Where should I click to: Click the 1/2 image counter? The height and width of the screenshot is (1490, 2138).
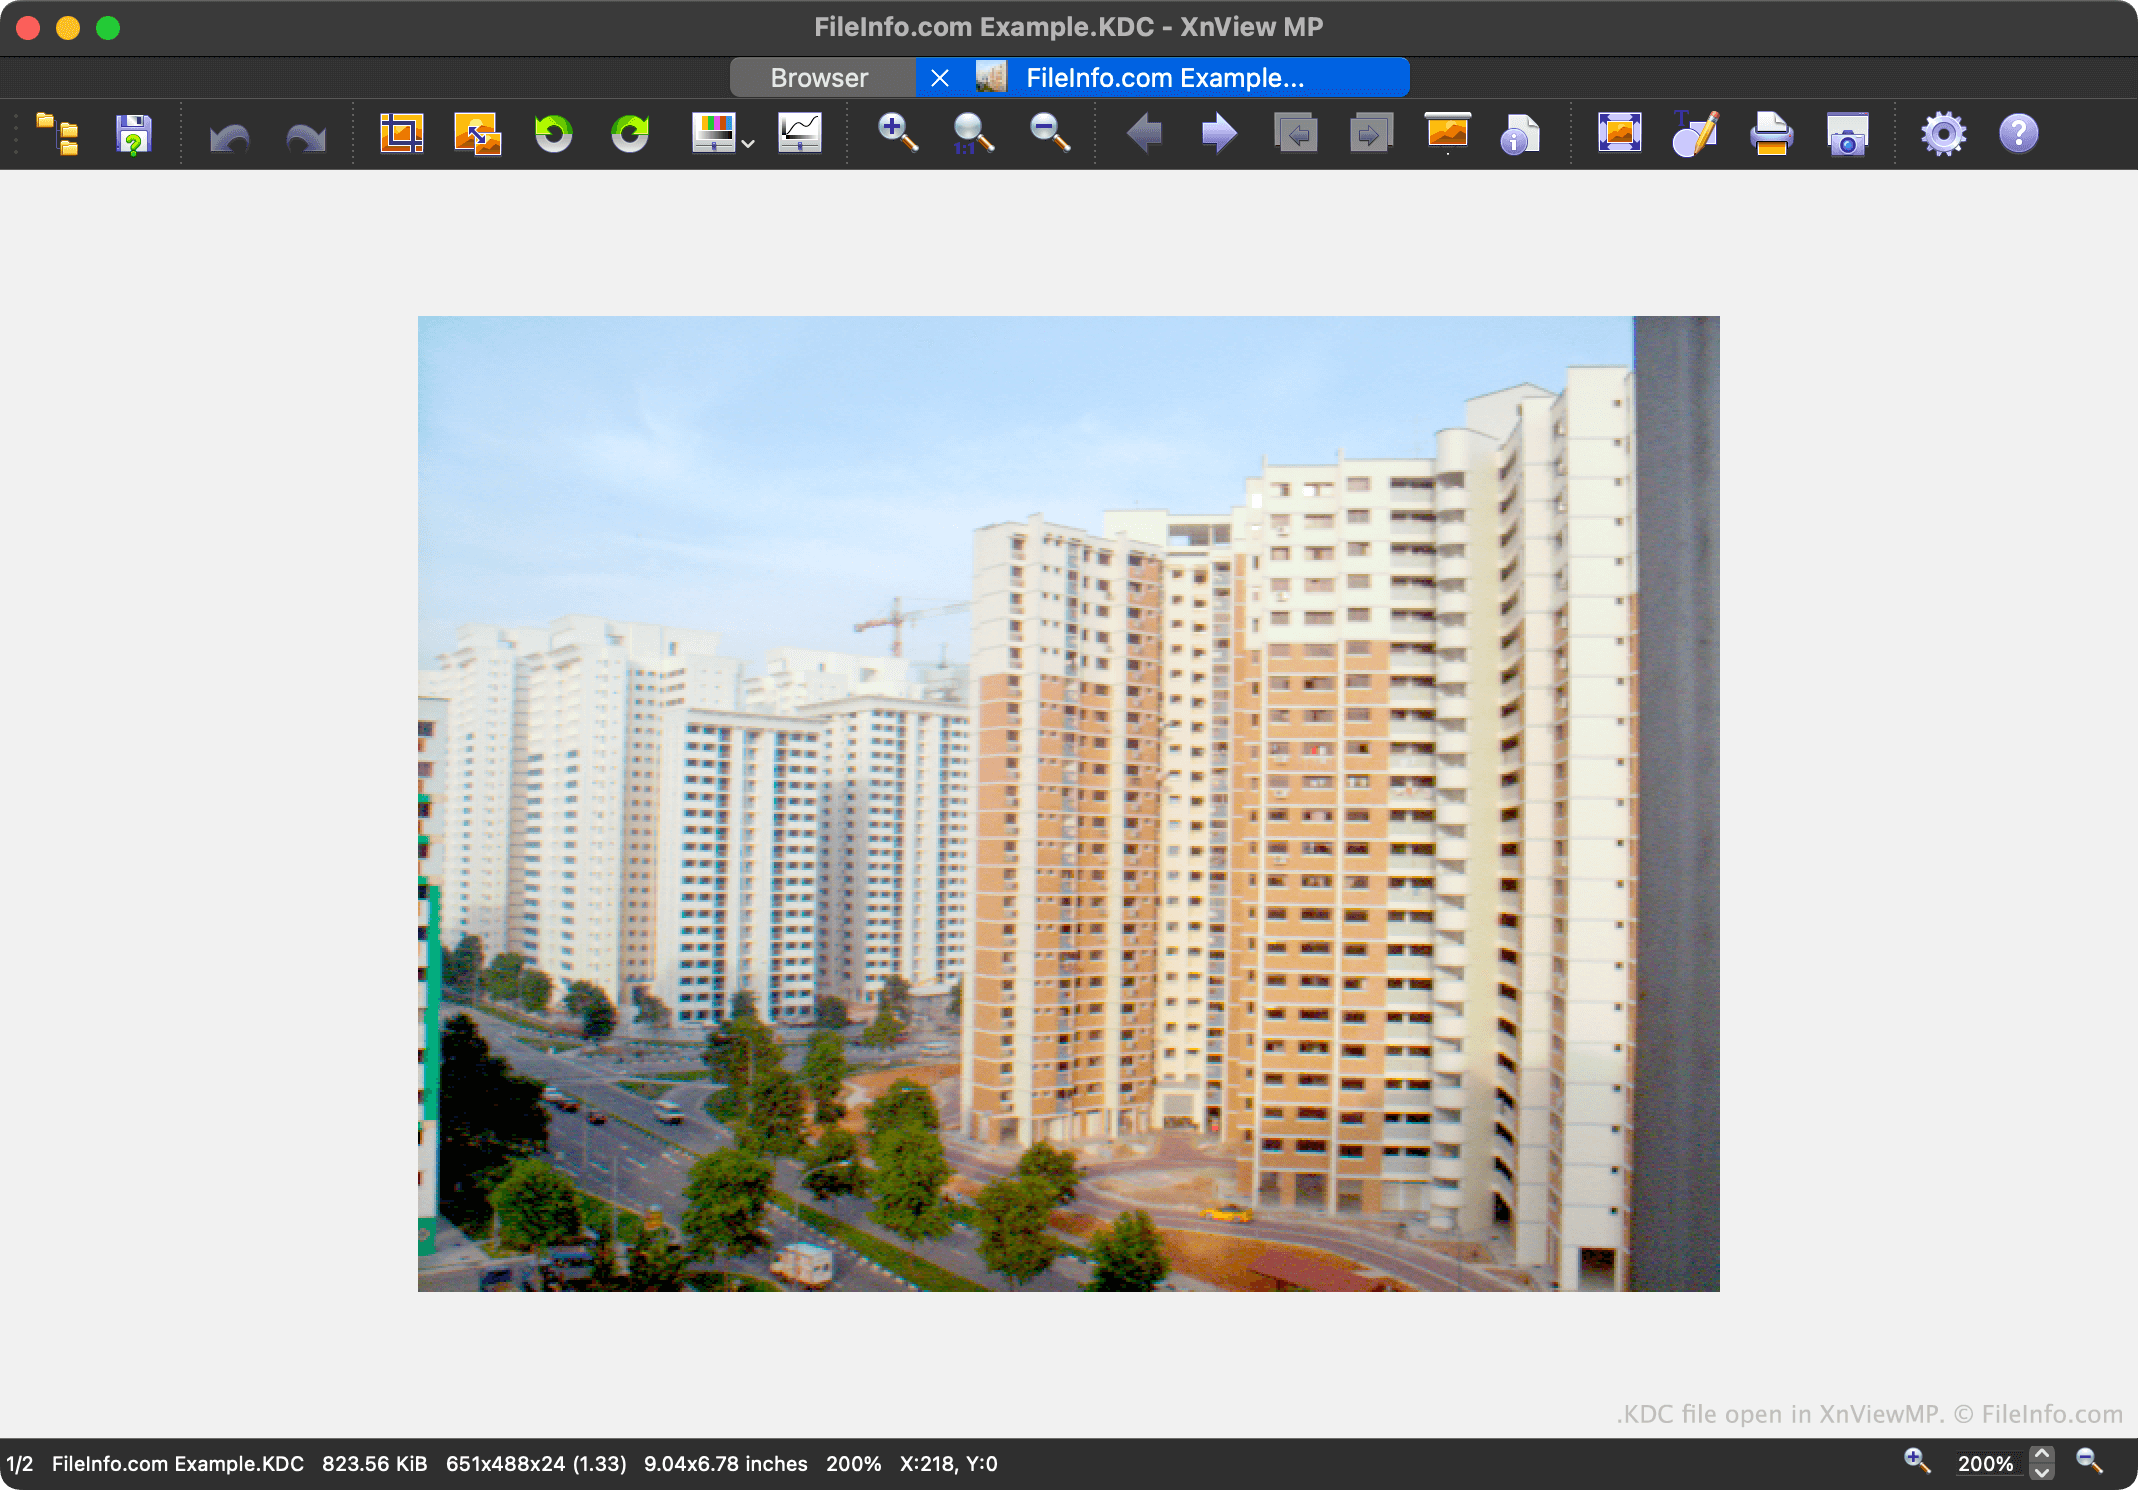19,1464
